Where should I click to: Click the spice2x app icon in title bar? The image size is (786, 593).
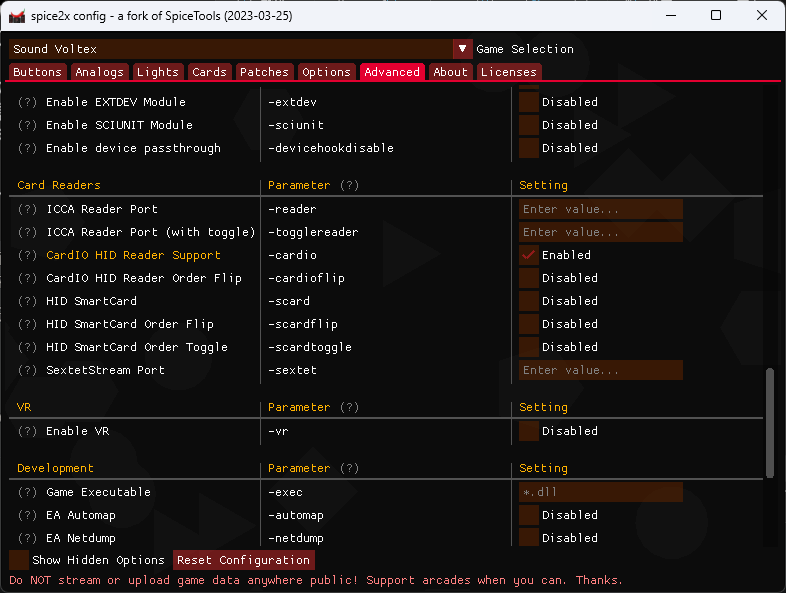point(17,16)
